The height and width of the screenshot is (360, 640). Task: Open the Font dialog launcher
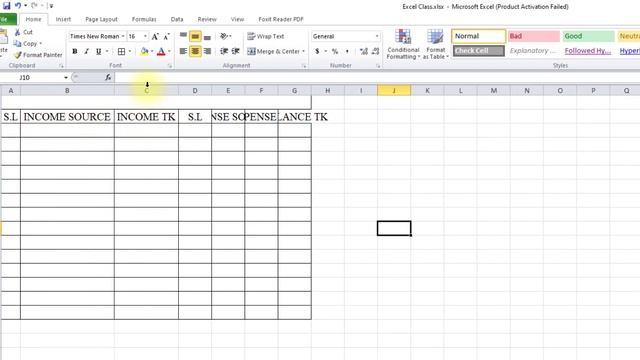coord(169,66)
